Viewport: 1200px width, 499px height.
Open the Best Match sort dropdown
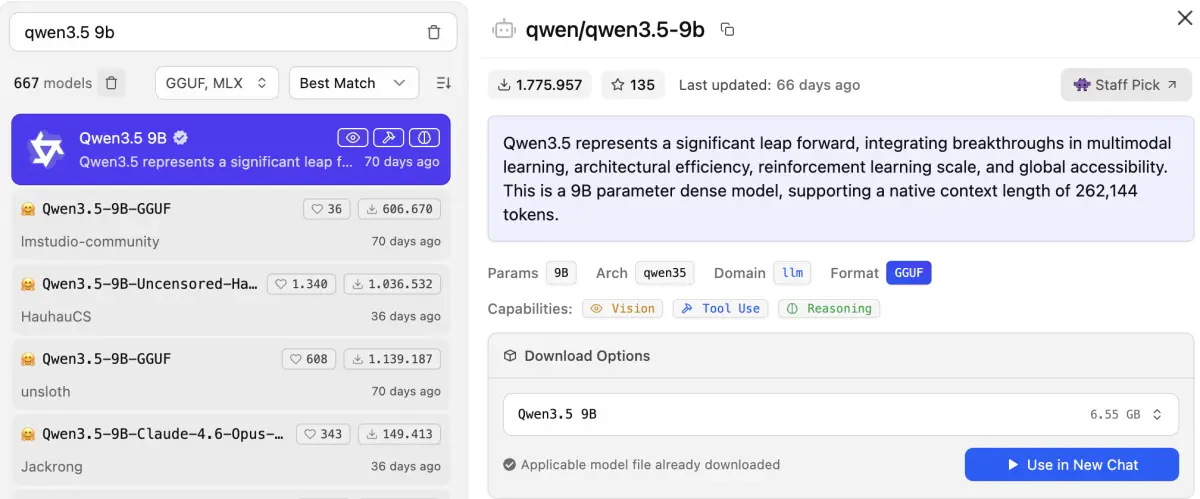click(354, 83)
